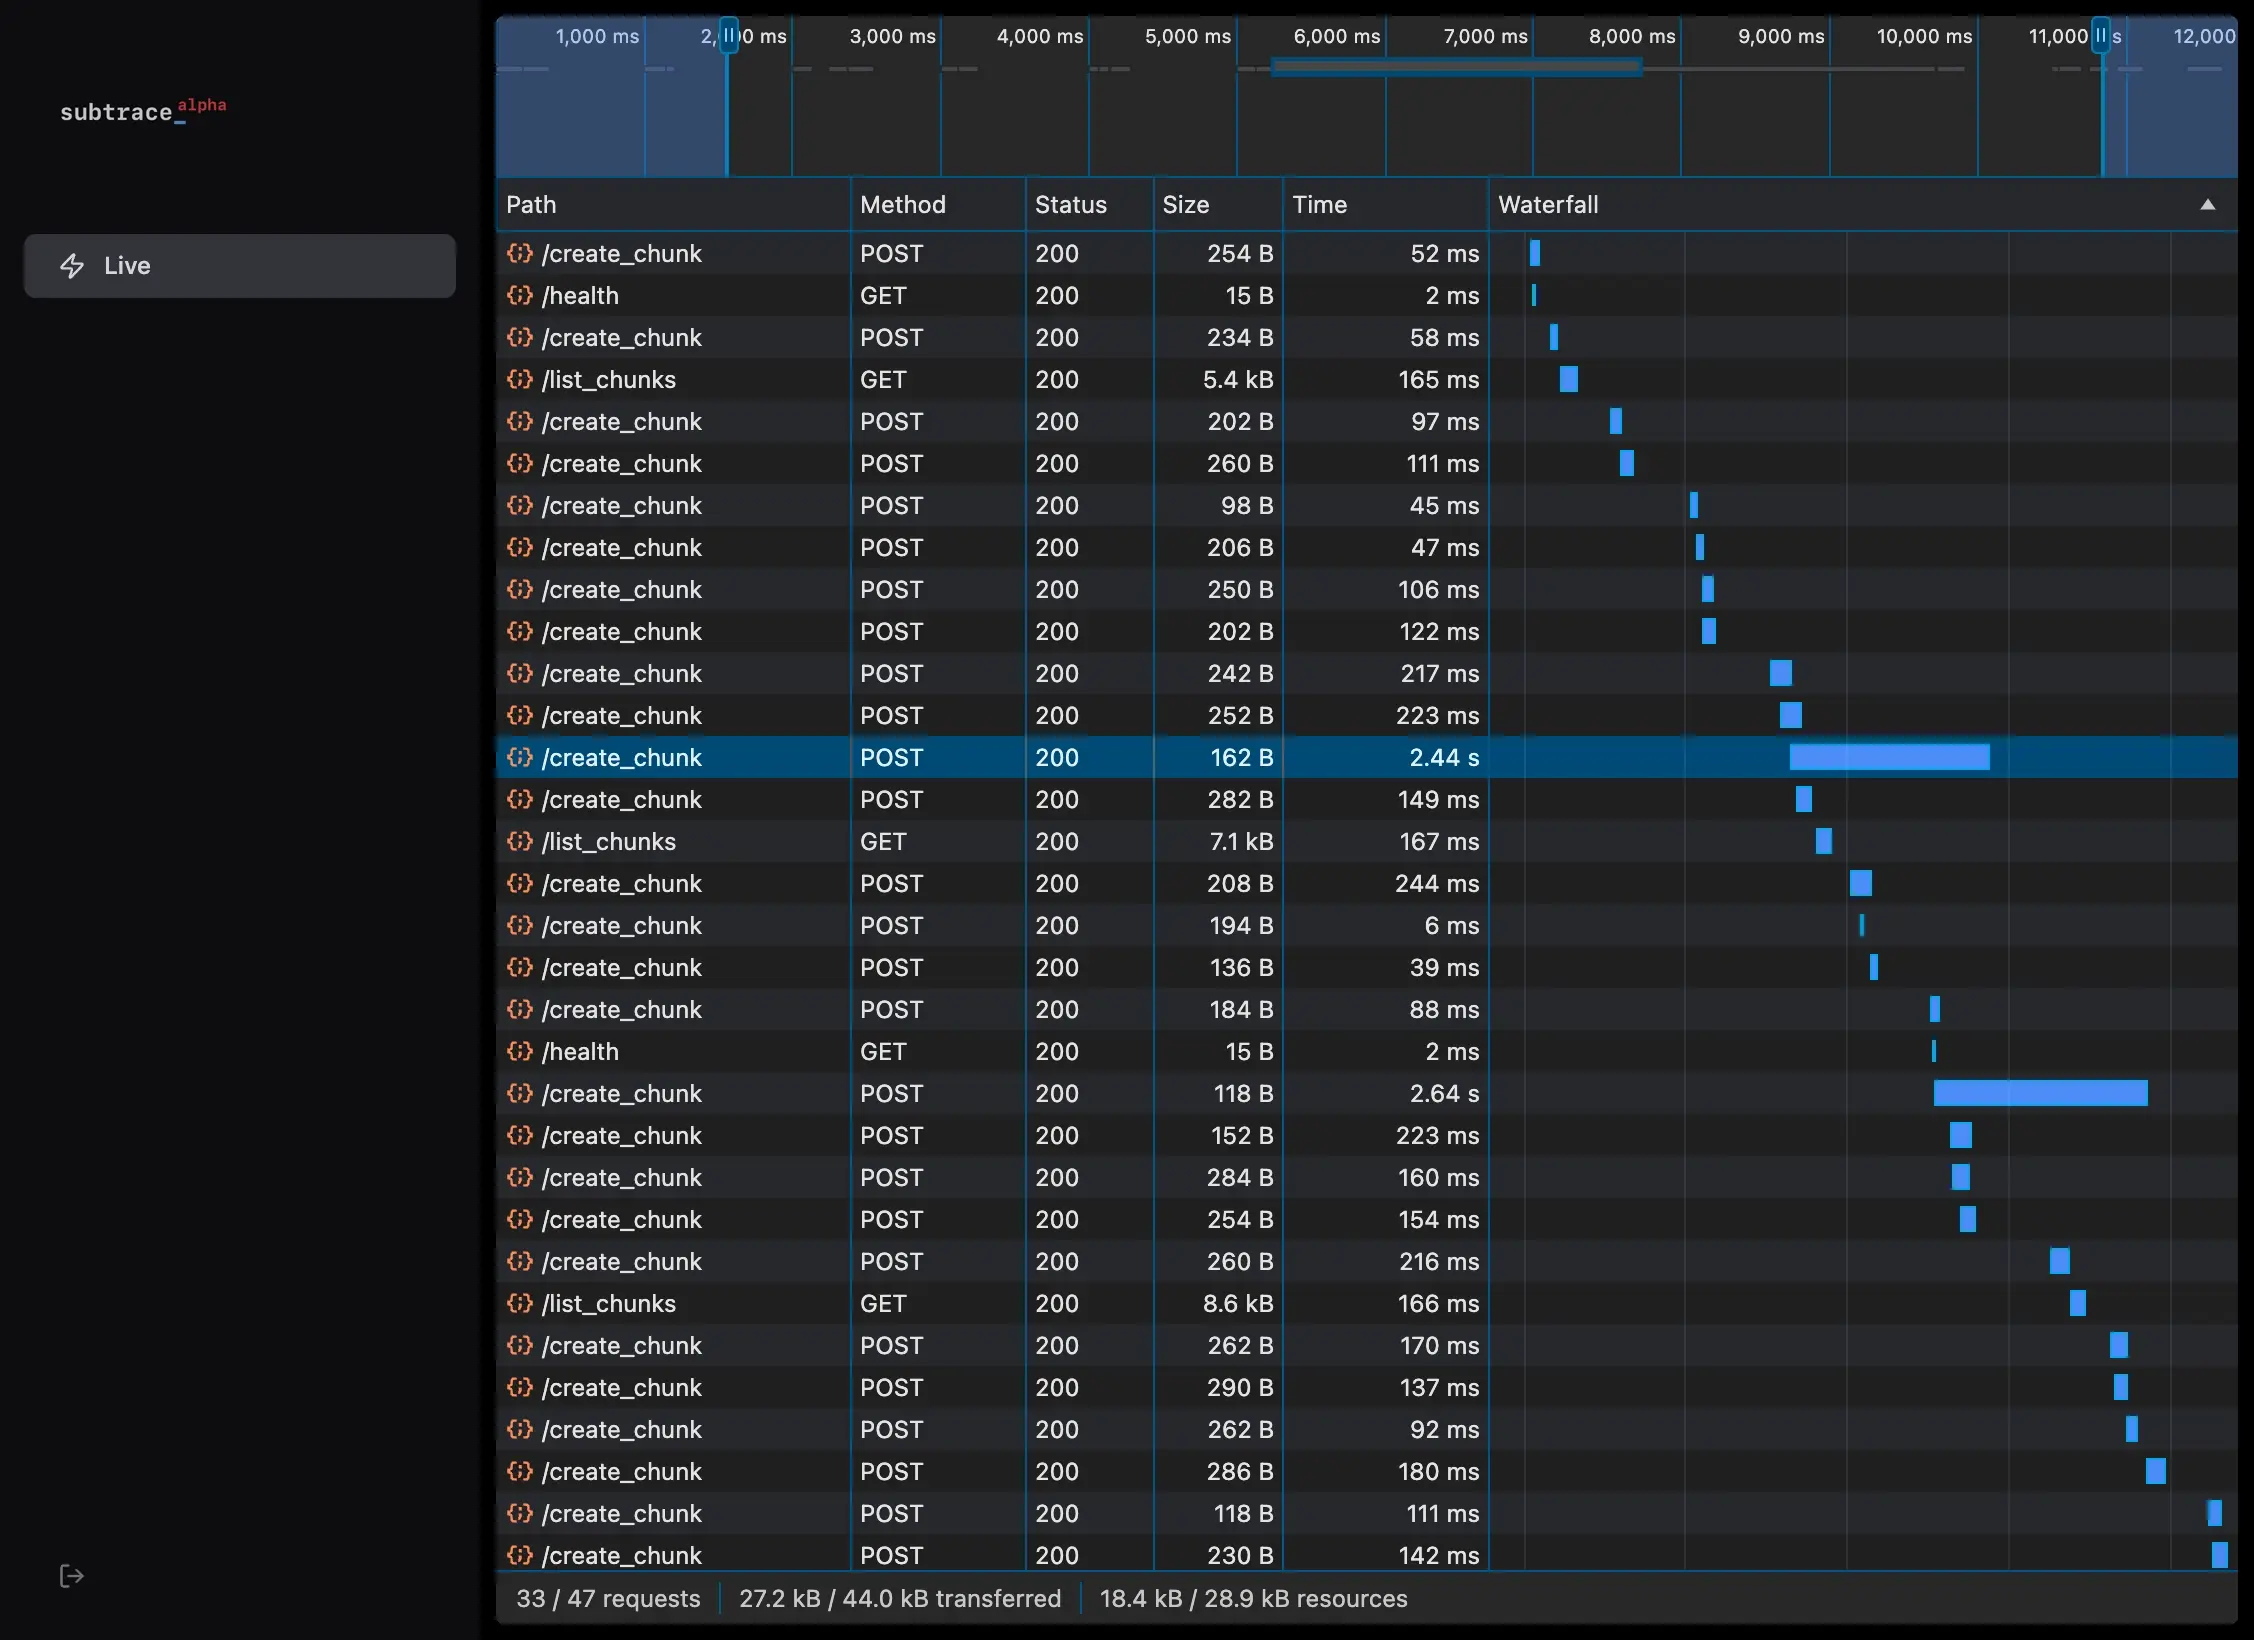The width and height of the screenshot is (2254, 1640).
Task: Click the Status column header
Action: [1070, 205]
